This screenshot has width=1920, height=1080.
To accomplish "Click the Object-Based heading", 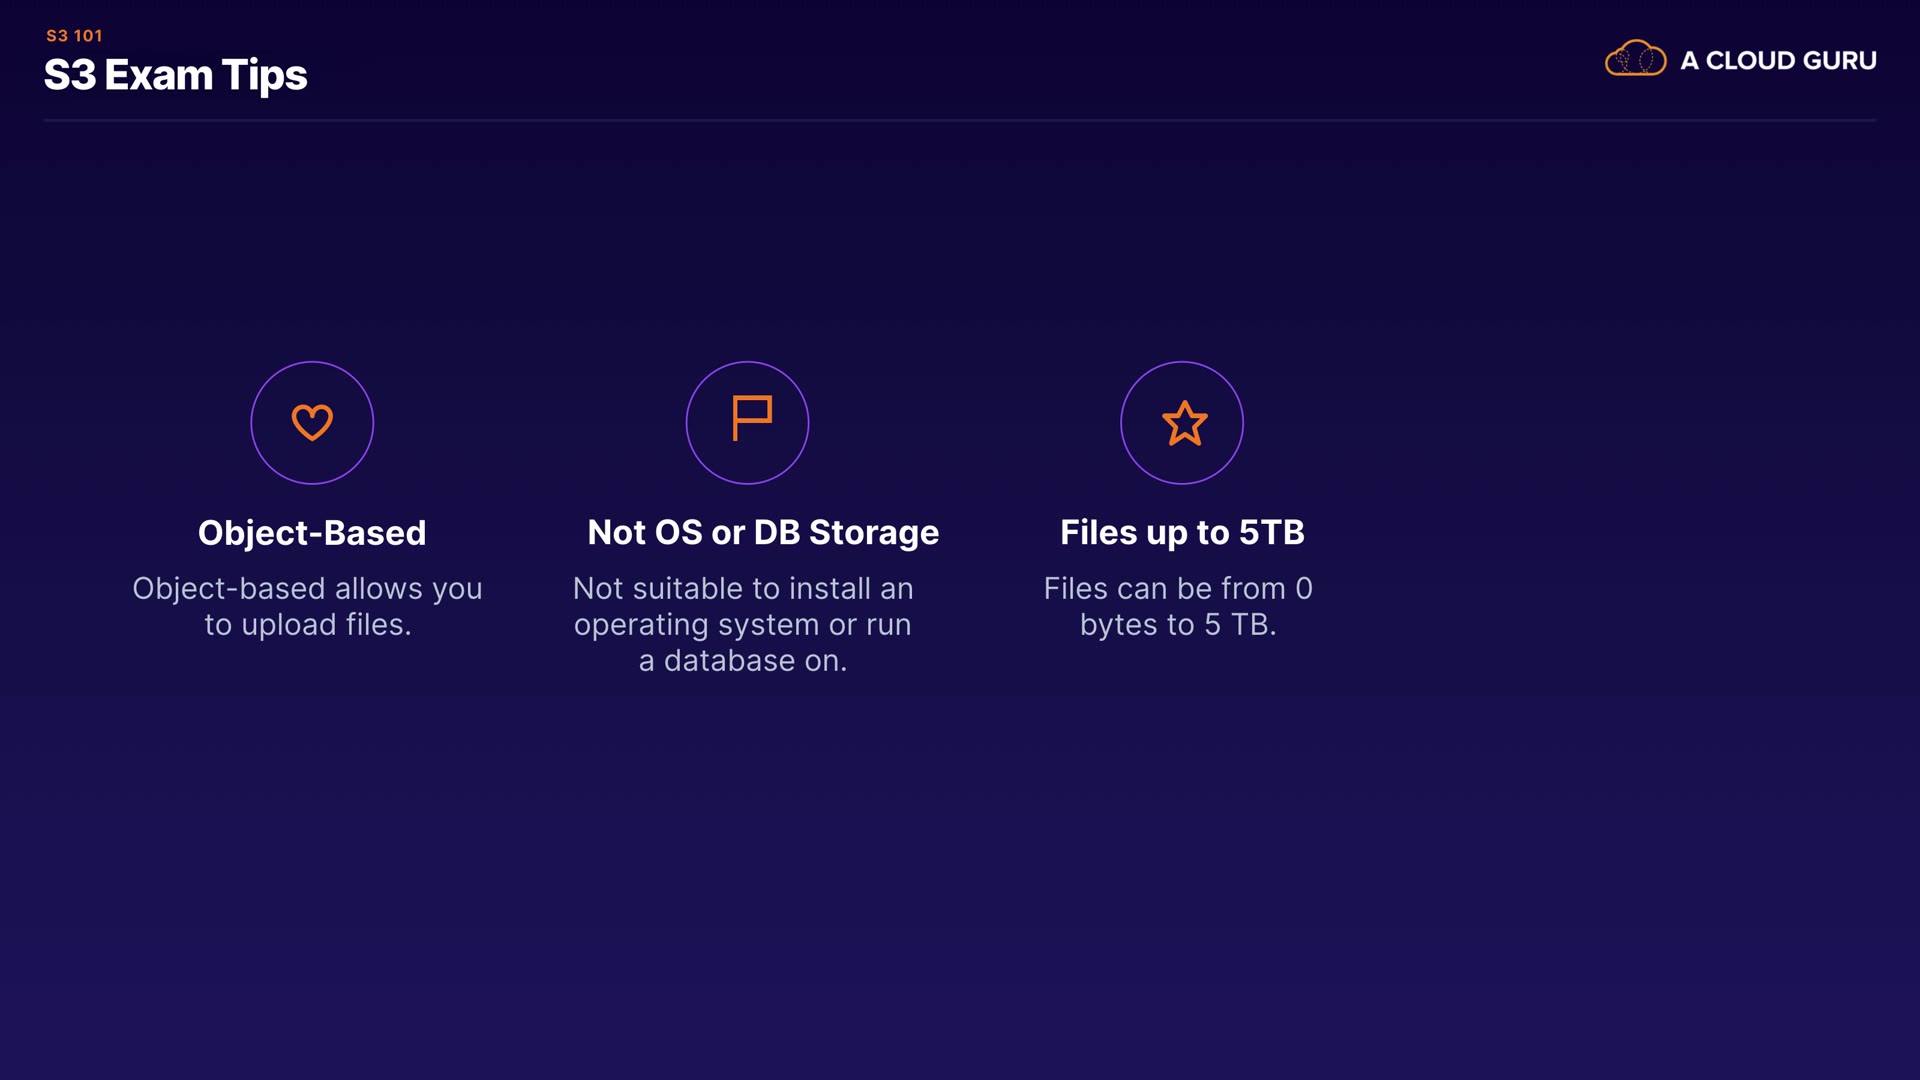I will 312,533.
